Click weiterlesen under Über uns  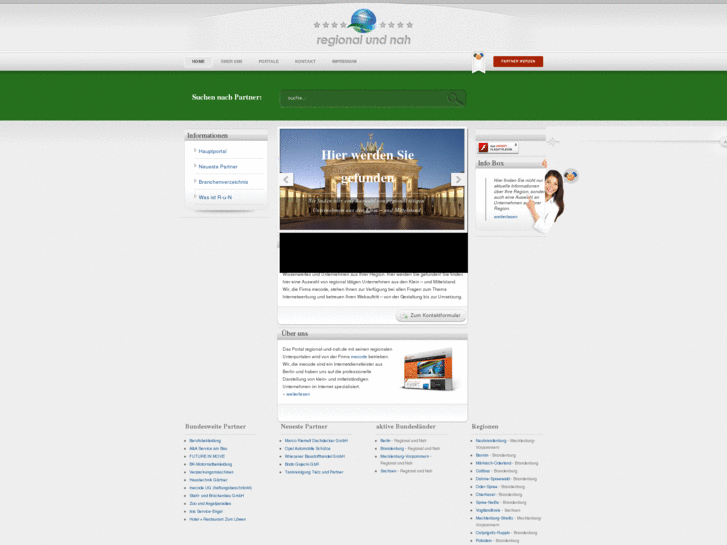tap(298, 394)
